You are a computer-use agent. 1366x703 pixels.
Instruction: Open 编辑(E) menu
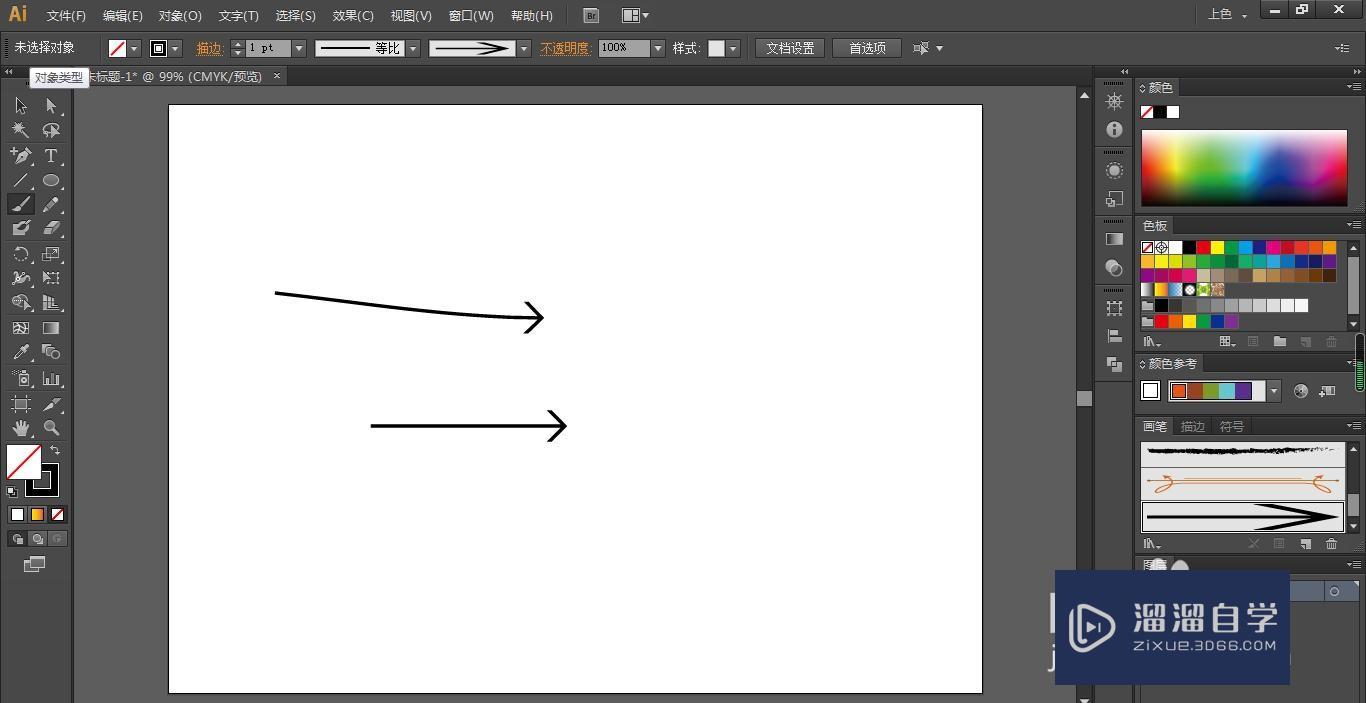pyautogui.click(x=122, y=15)
